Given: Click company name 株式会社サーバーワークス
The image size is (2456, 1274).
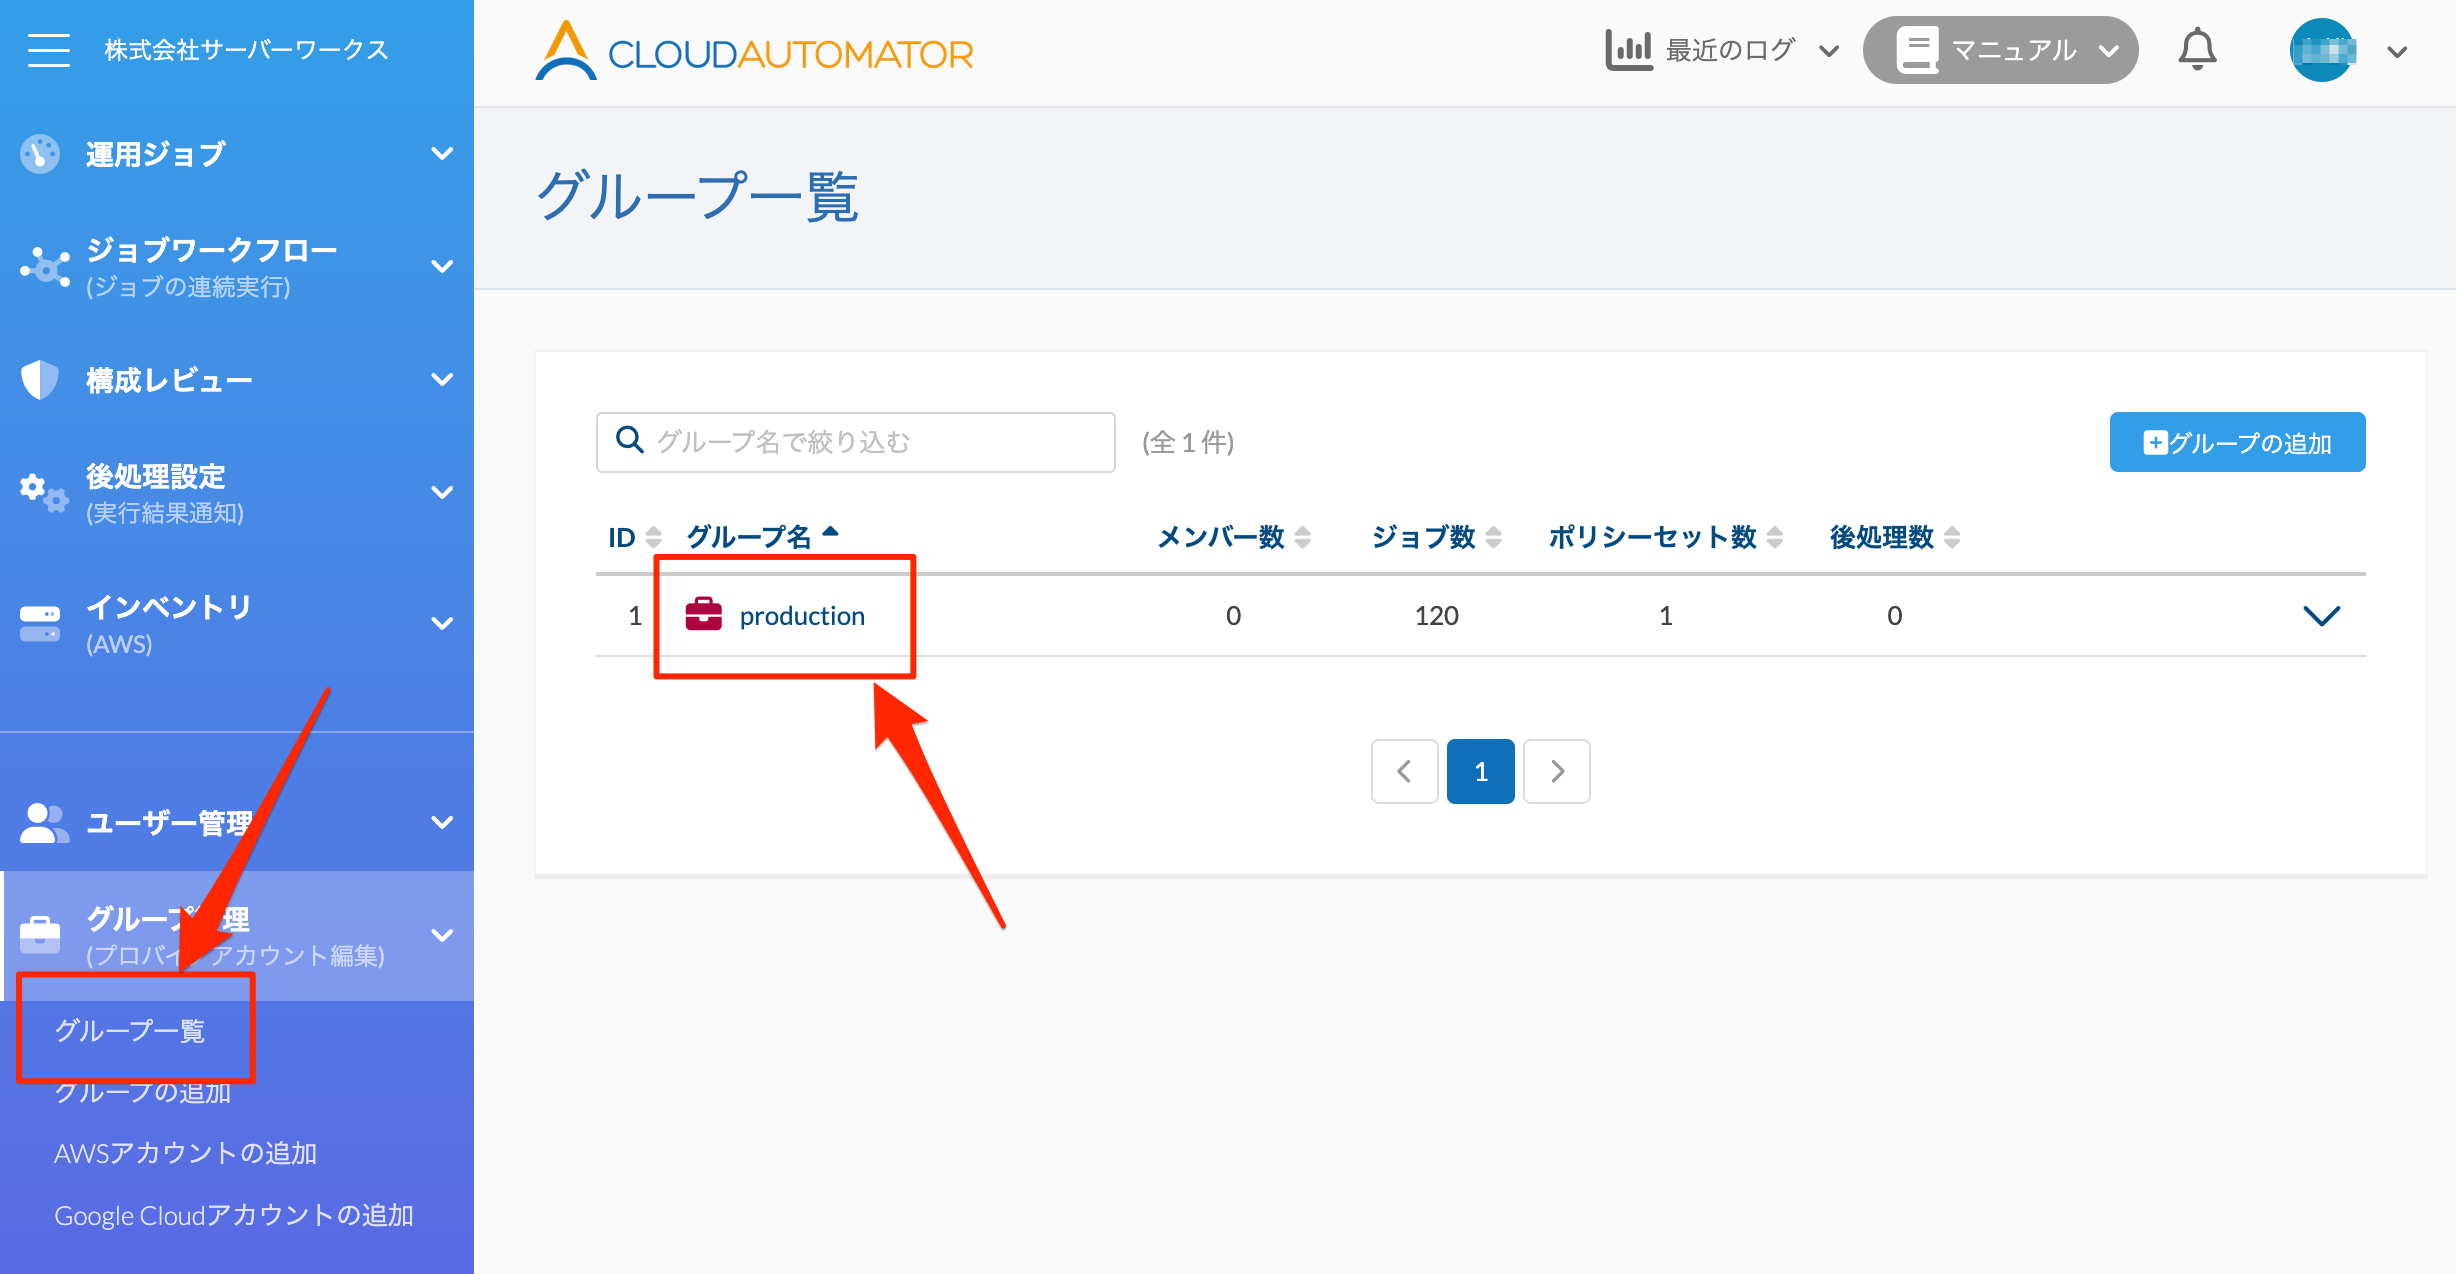Looking at the screenshot, I should [x=246, y=50].
